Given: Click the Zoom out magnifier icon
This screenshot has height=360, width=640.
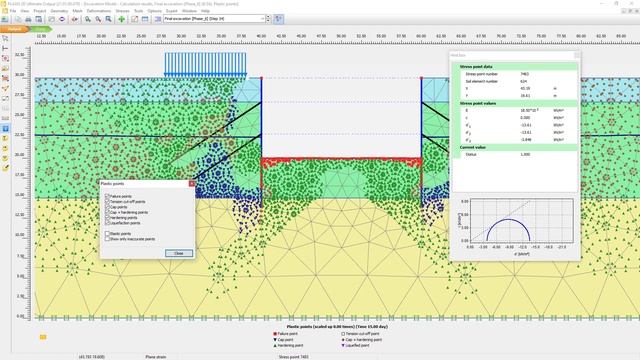Looking at the screenshot, I should coord(98,19).
